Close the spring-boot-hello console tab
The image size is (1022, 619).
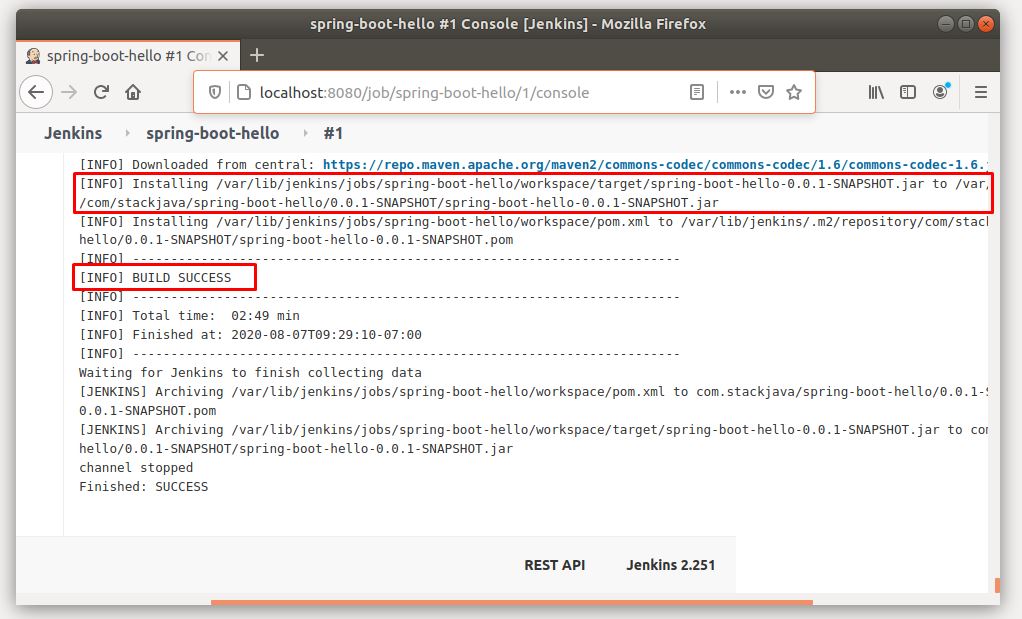pyautogui.click(x=223, y=56)
